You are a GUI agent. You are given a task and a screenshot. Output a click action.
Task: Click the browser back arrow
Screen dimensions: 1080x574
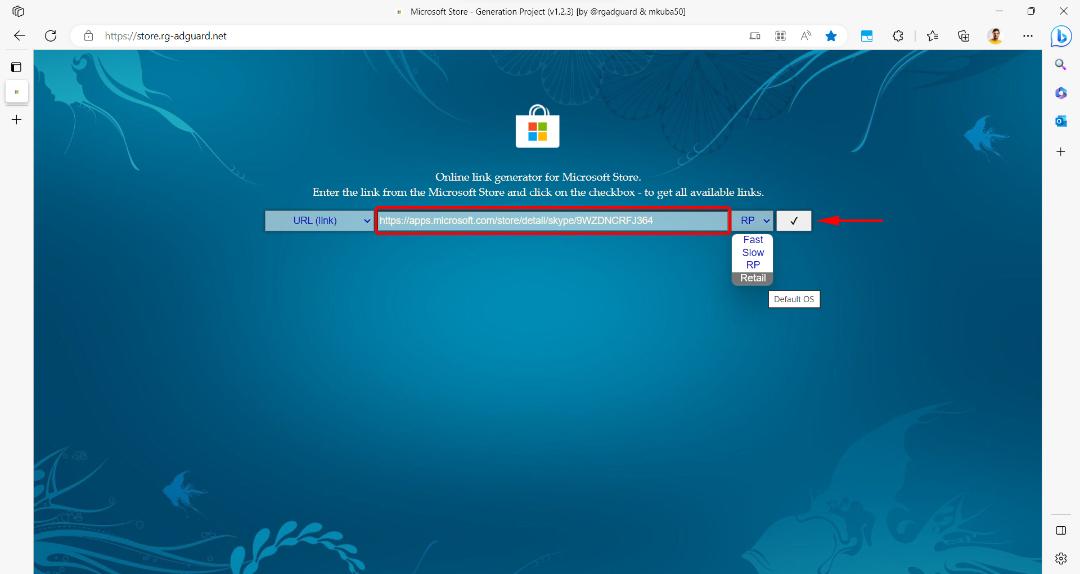pyautogui.click(x=19, y=36)
